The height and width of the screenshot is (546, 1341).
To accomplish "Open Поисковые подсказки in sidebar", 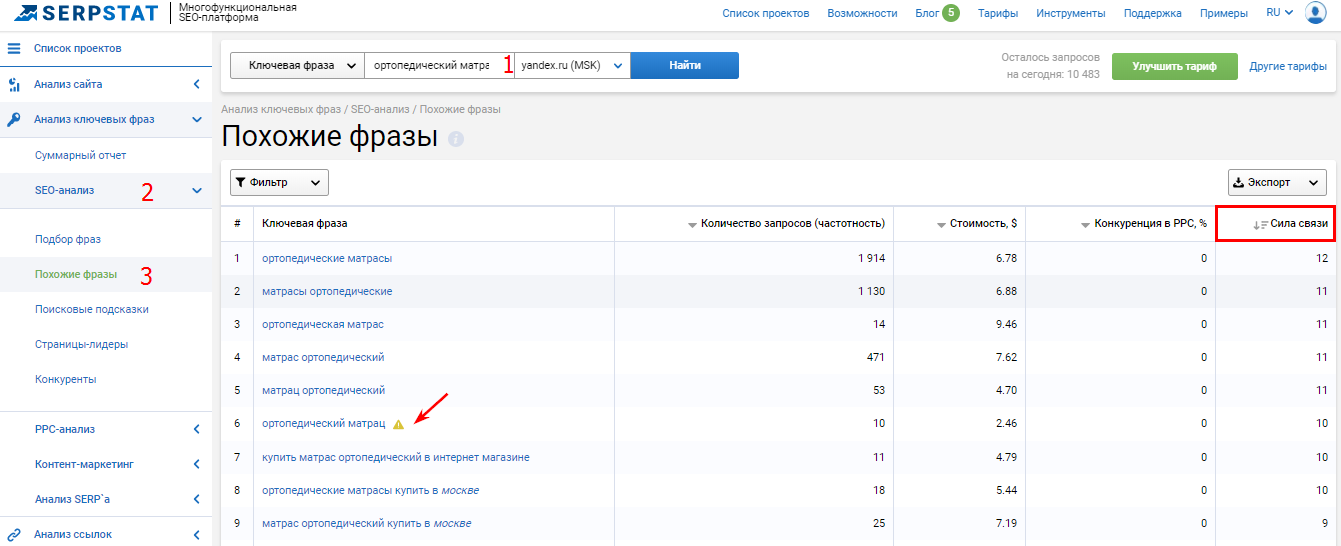I will tap(91, 309).
